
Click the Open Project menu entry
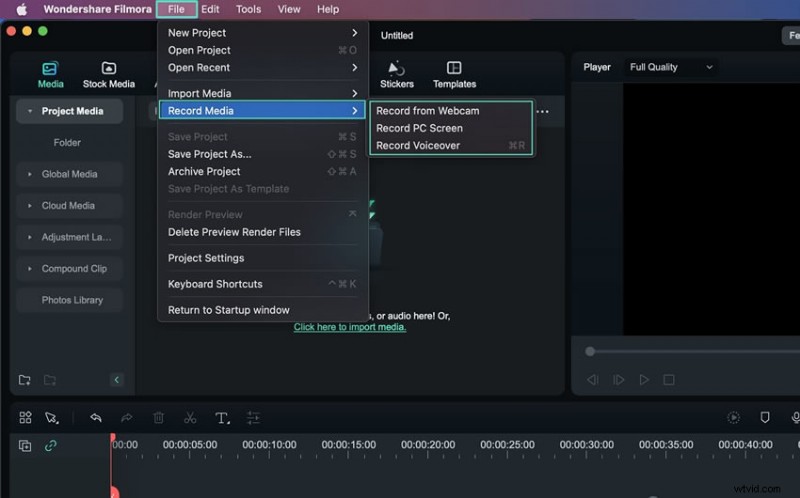[262, 50]
